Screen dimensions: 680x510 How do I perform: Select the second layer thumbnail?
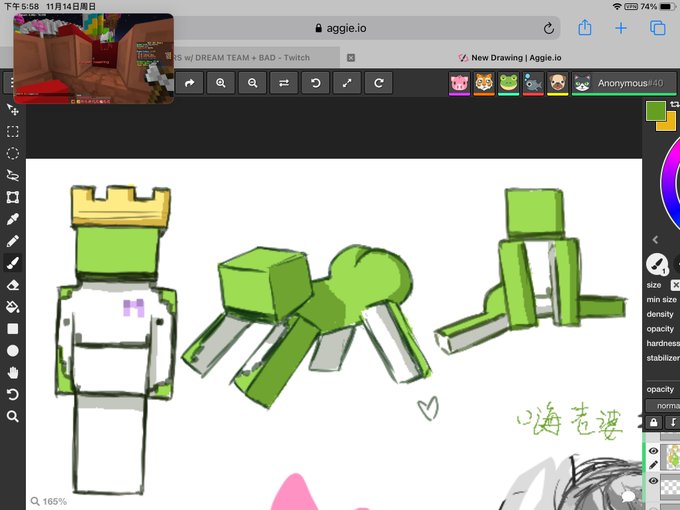[x=670, y=487]
